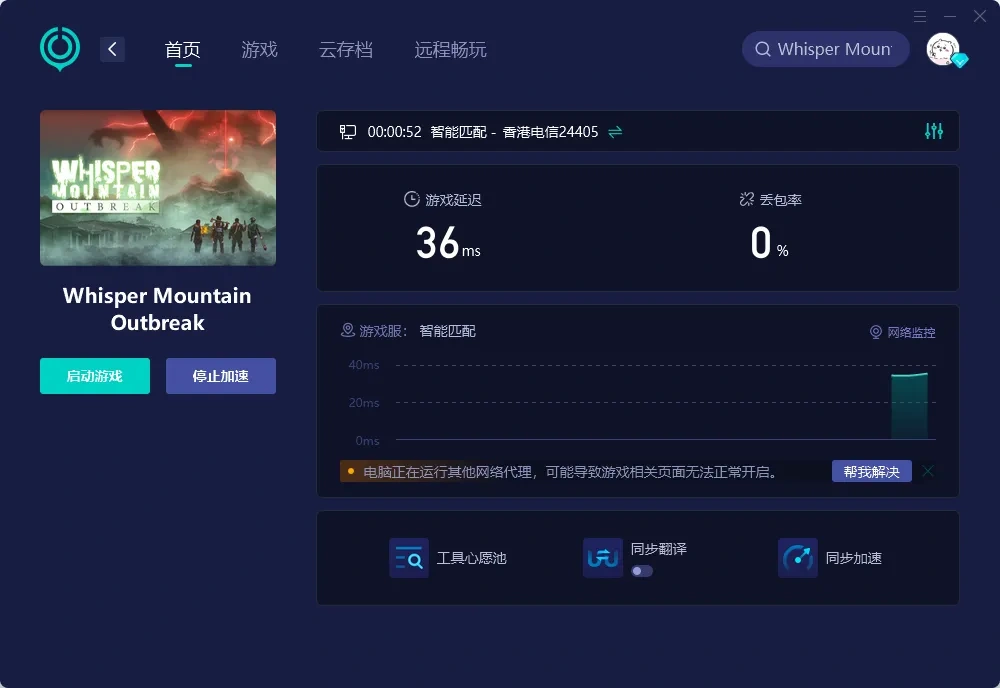
Task: Open the user avatar profile
Action: click(x=943, y=49)
